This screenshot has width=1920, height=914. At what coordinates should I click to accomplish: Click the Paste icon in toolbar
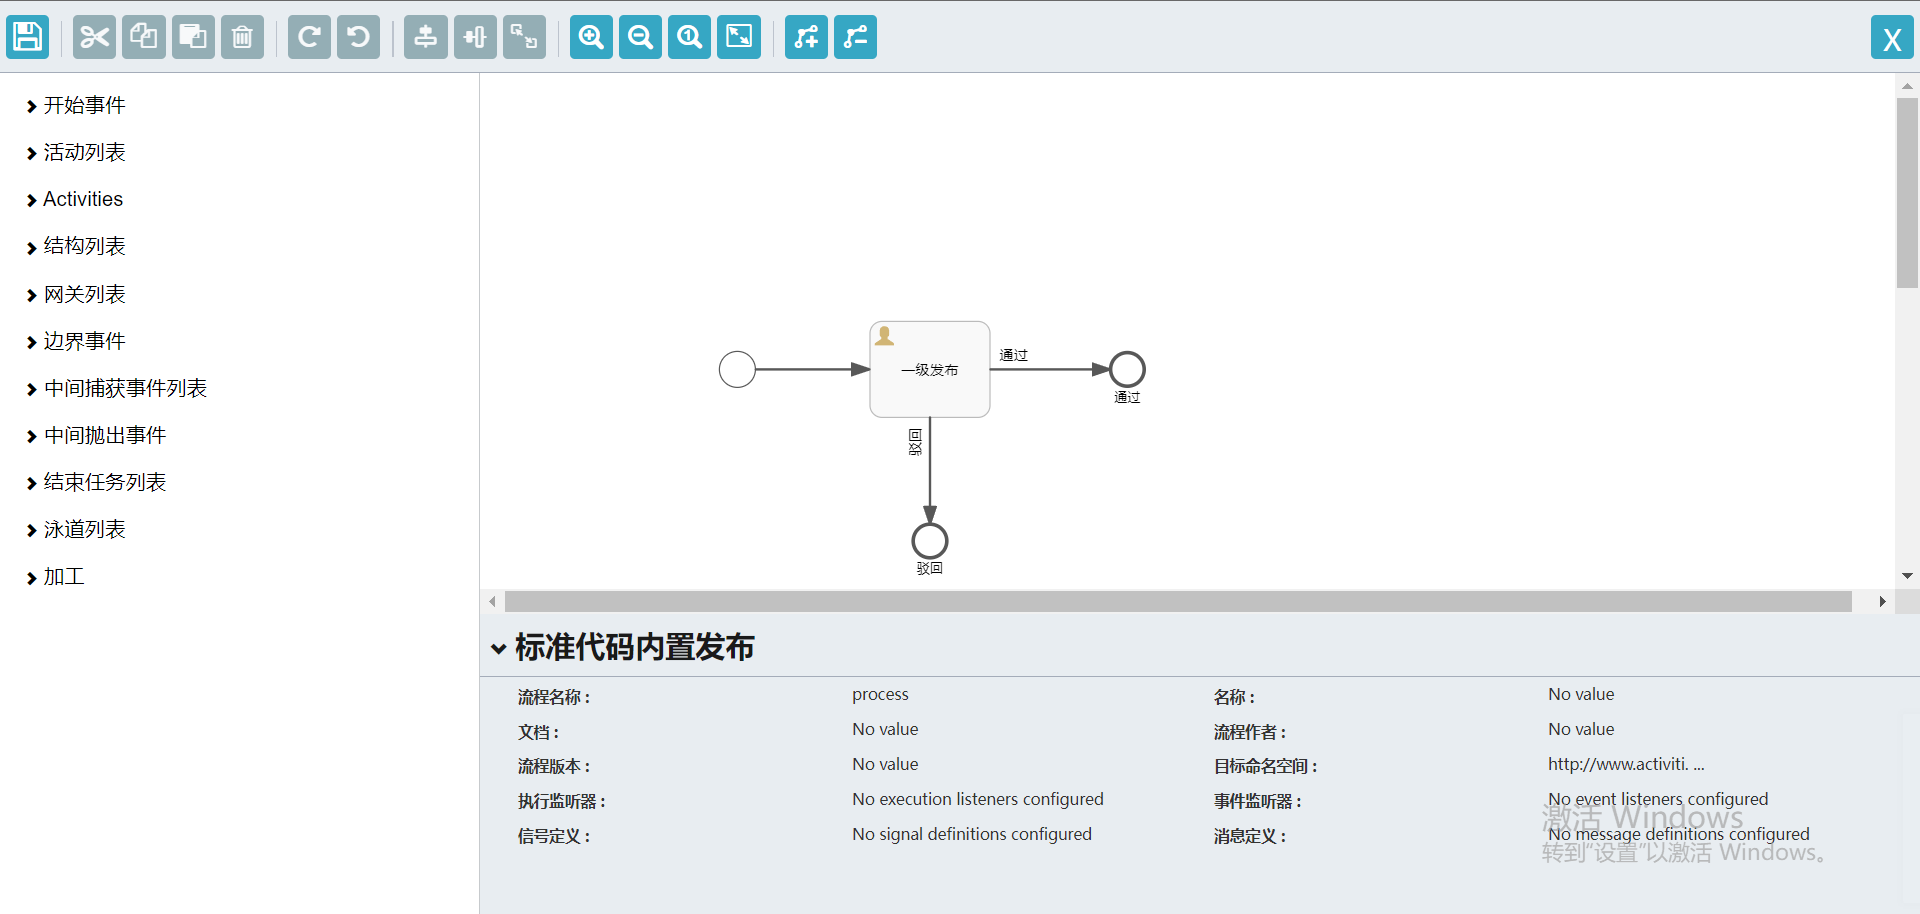click(193, 38)
